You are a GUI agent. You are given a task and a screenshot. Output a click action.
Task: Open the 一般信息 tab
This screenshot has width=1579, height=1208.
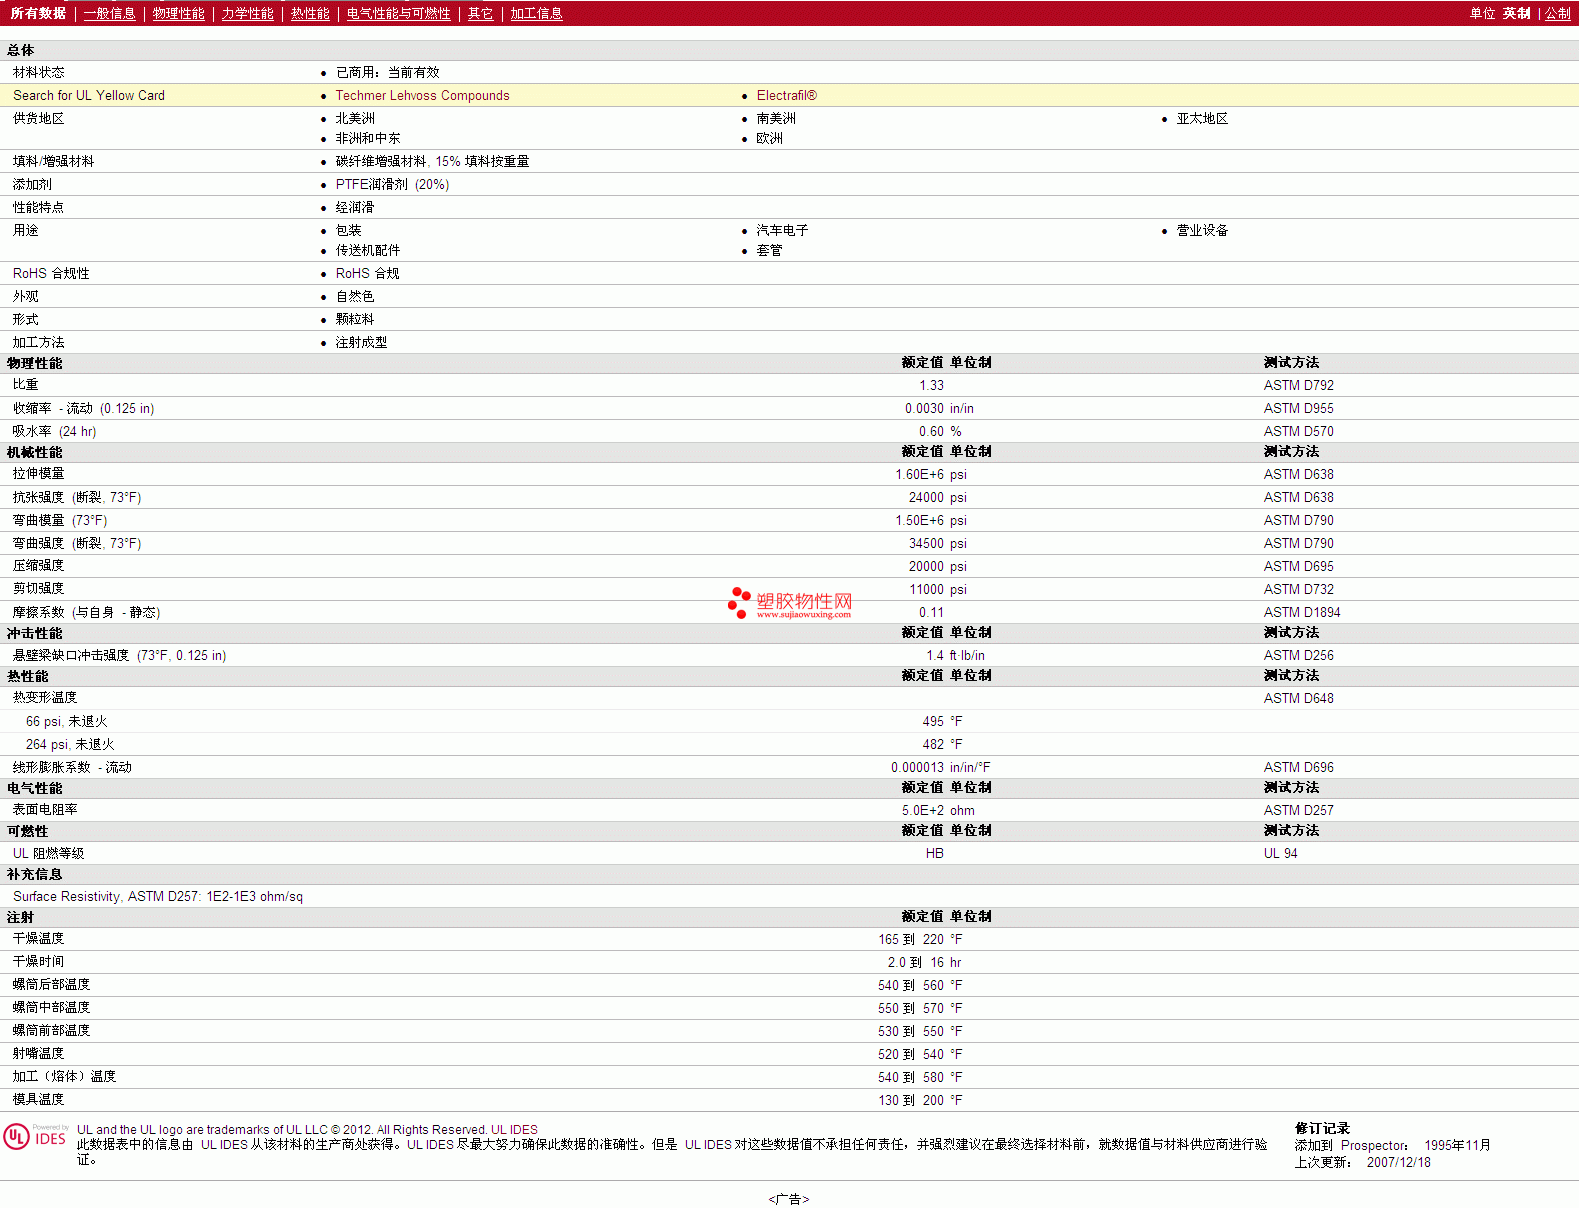[x=109, y=14]
